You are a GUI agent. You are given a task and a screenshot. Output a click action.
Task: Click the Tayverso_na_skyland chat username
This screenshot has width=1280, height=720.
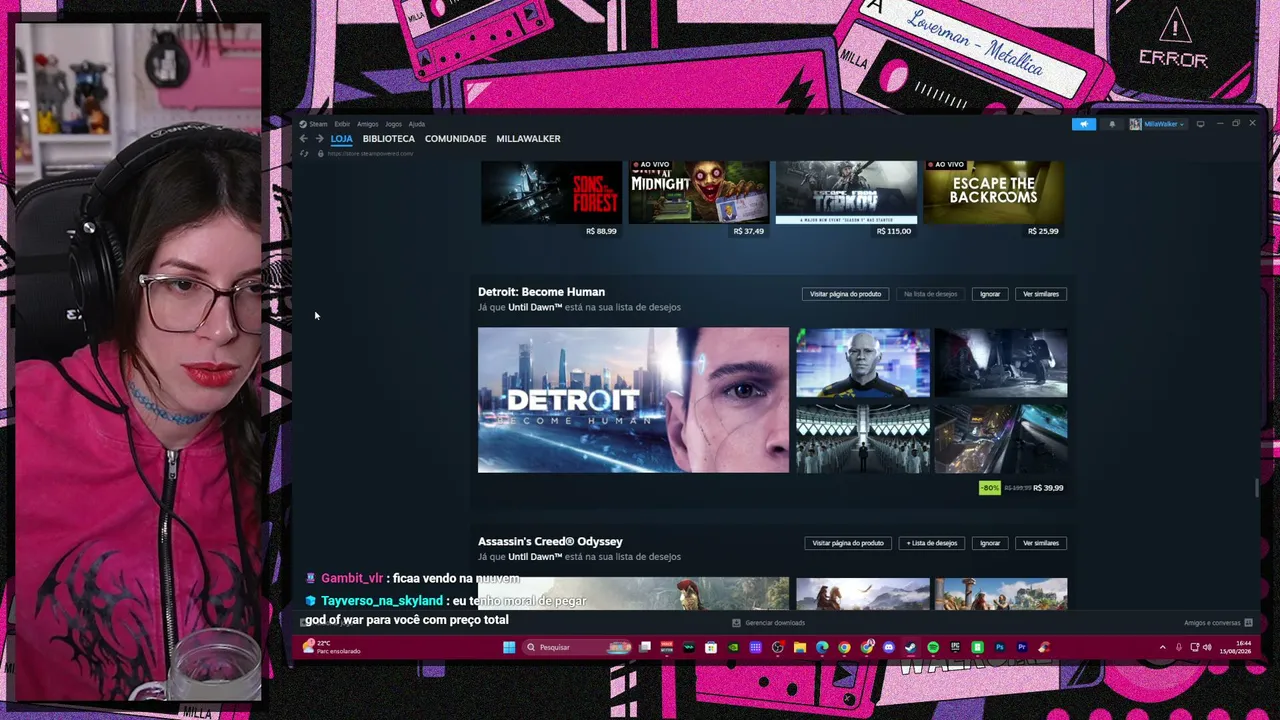[x=382, y=601]
